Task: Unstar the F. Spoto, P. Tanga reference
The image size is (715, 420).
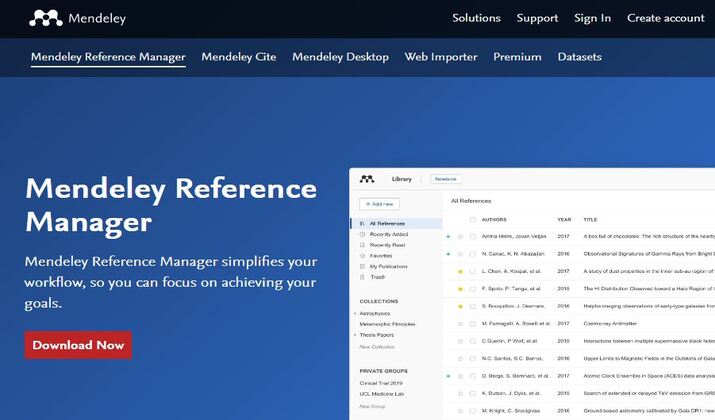Action: (x=460, y=289)
